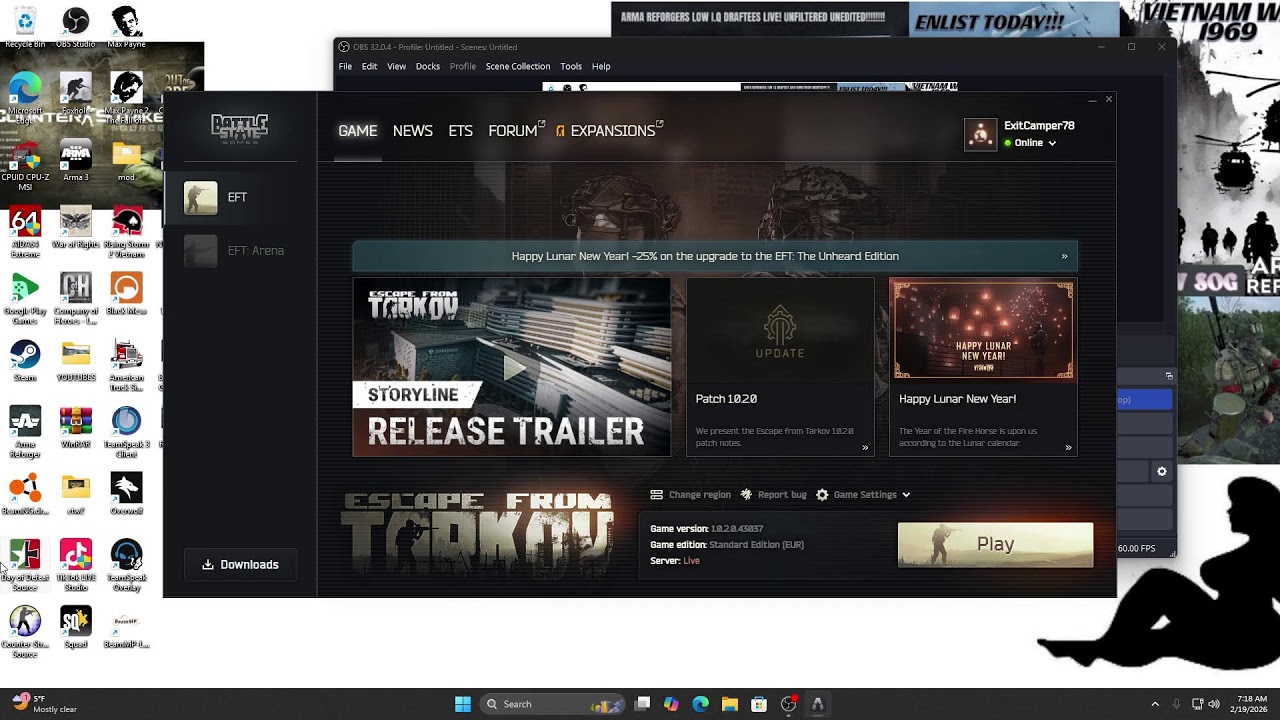Open EXPANSIONS tab
1280x720 pixels.
(610, 131)
